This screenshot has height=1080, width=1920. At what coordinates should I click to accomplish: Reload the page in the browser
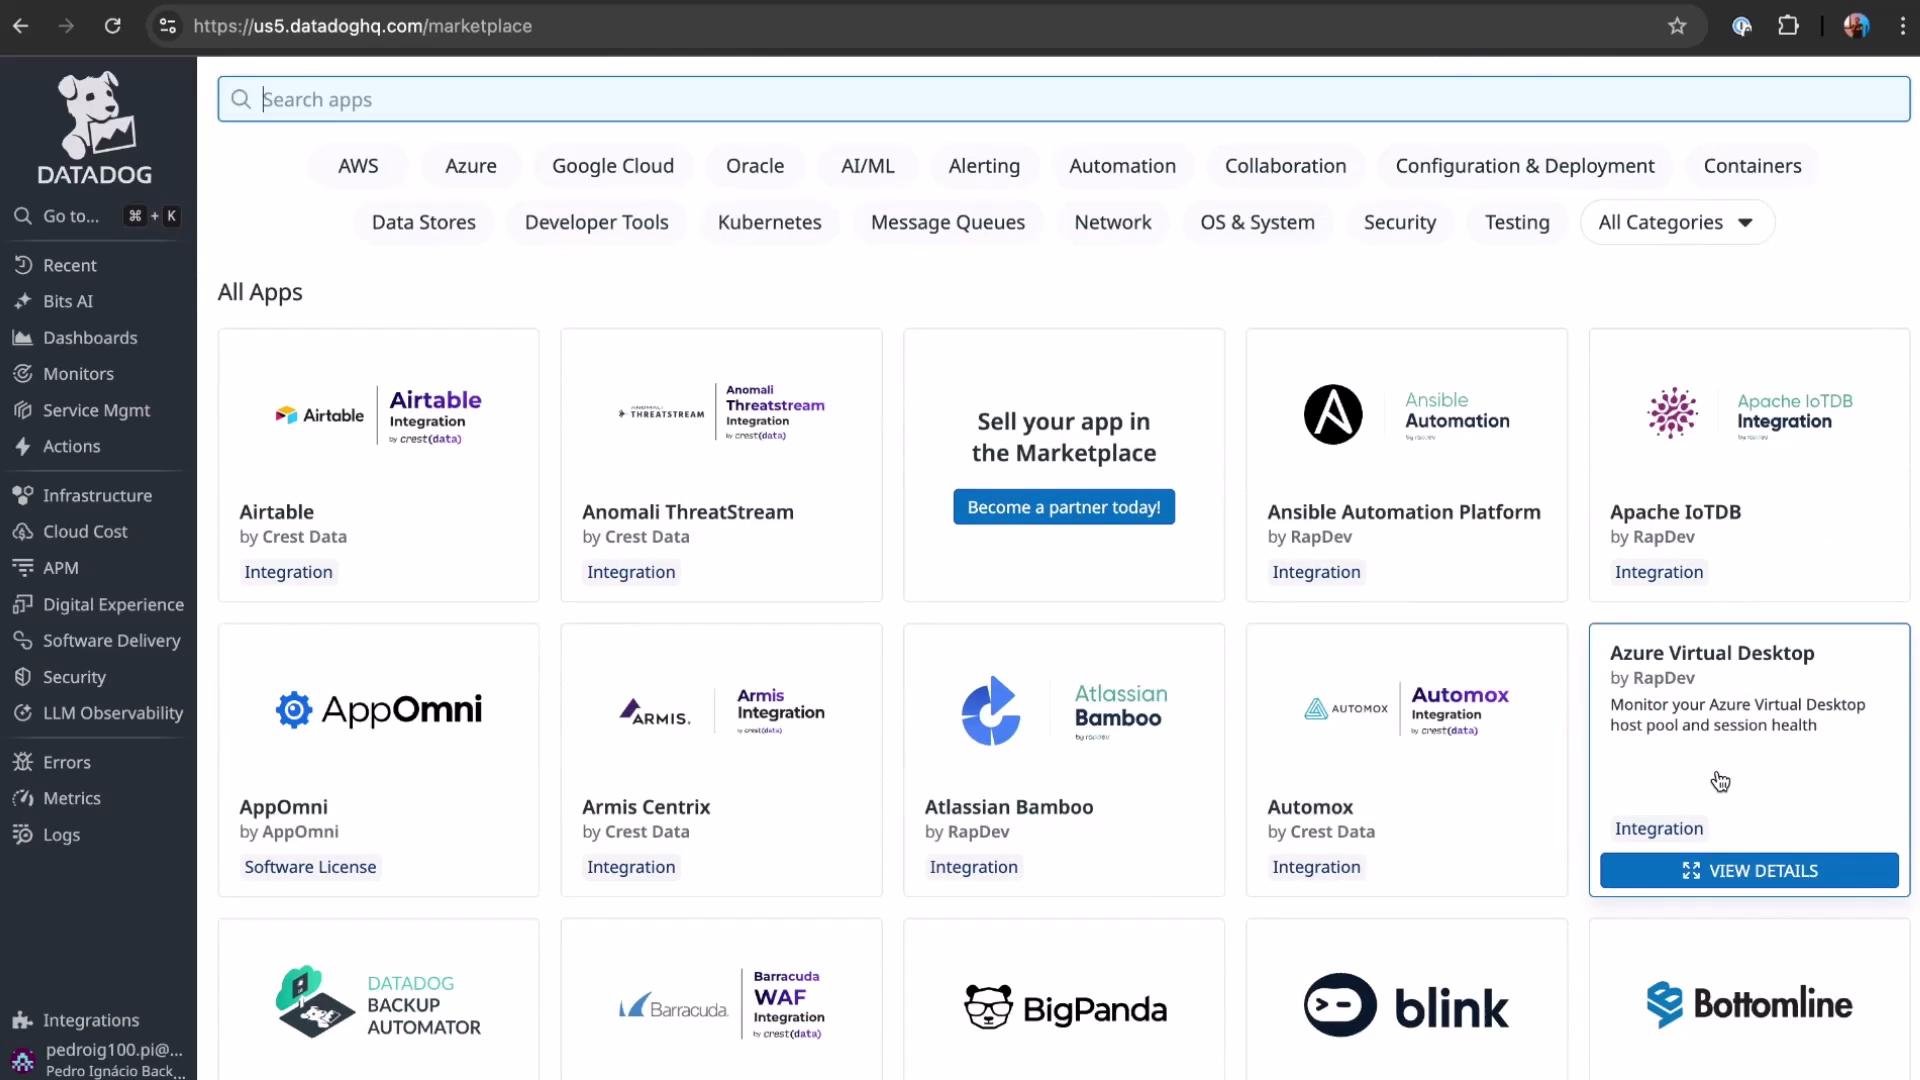113,26
